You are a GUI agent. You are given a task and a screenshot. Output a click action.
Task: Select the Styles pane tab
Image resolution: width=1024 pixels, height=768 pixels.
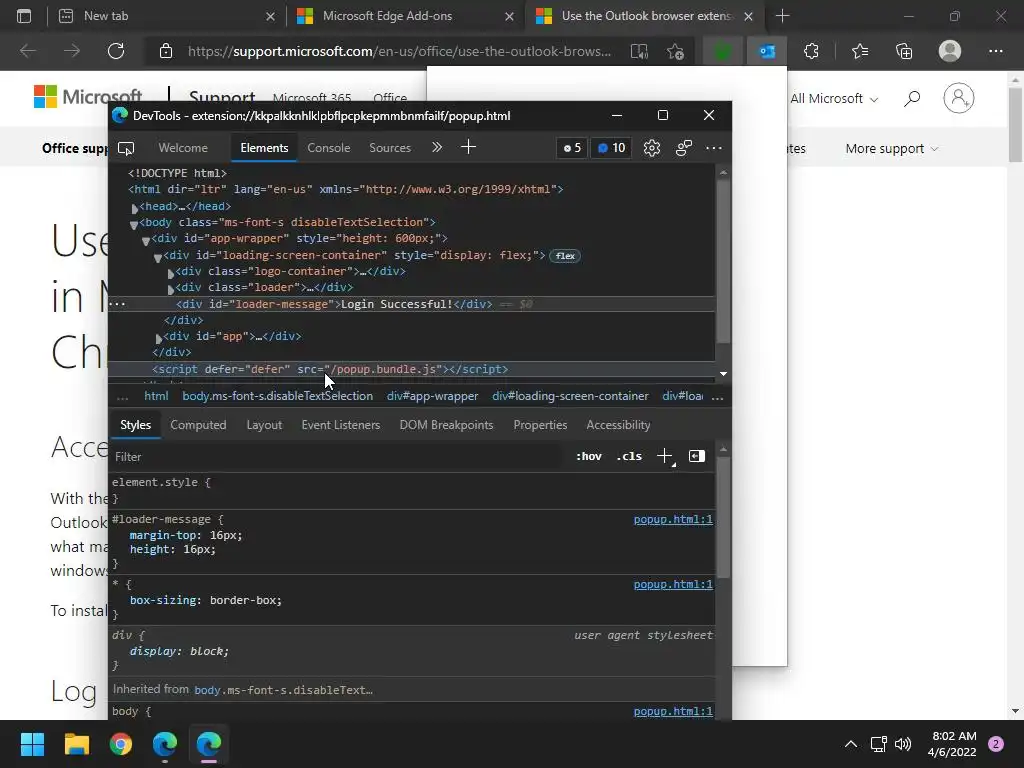[135, 425]
